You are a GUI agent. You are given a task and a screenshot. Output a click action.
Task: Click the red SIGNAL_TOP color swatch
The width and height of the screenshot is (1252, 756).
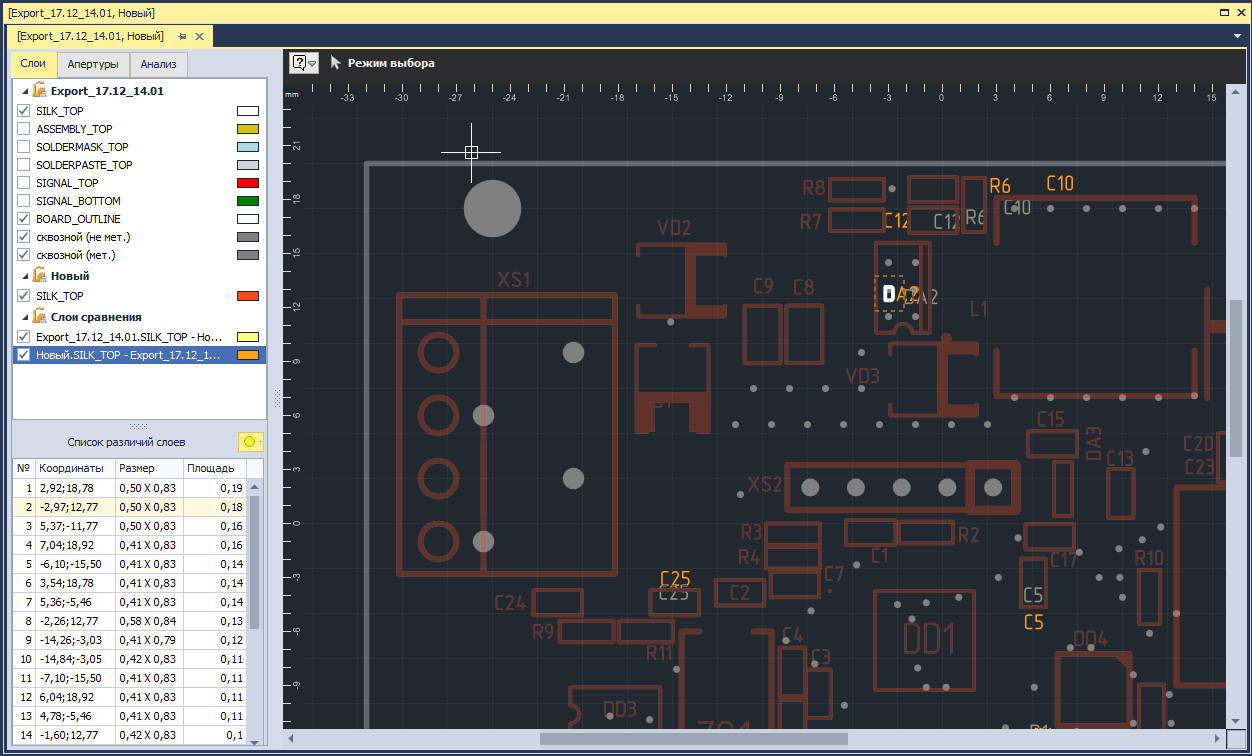(248, 183)
